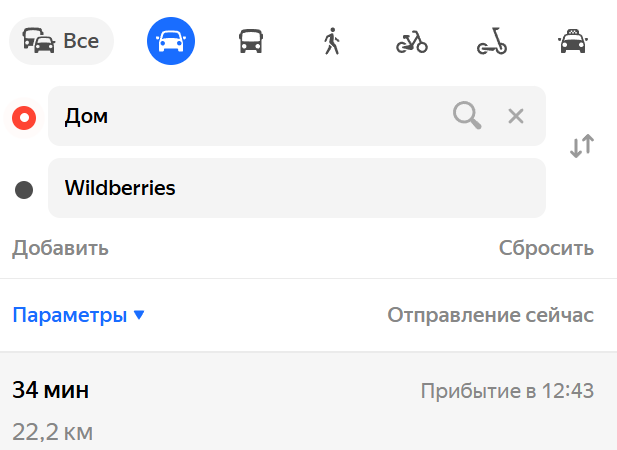617x450 pixels.
Task: Select the public transport bus mode
Action: click(251, 41)
